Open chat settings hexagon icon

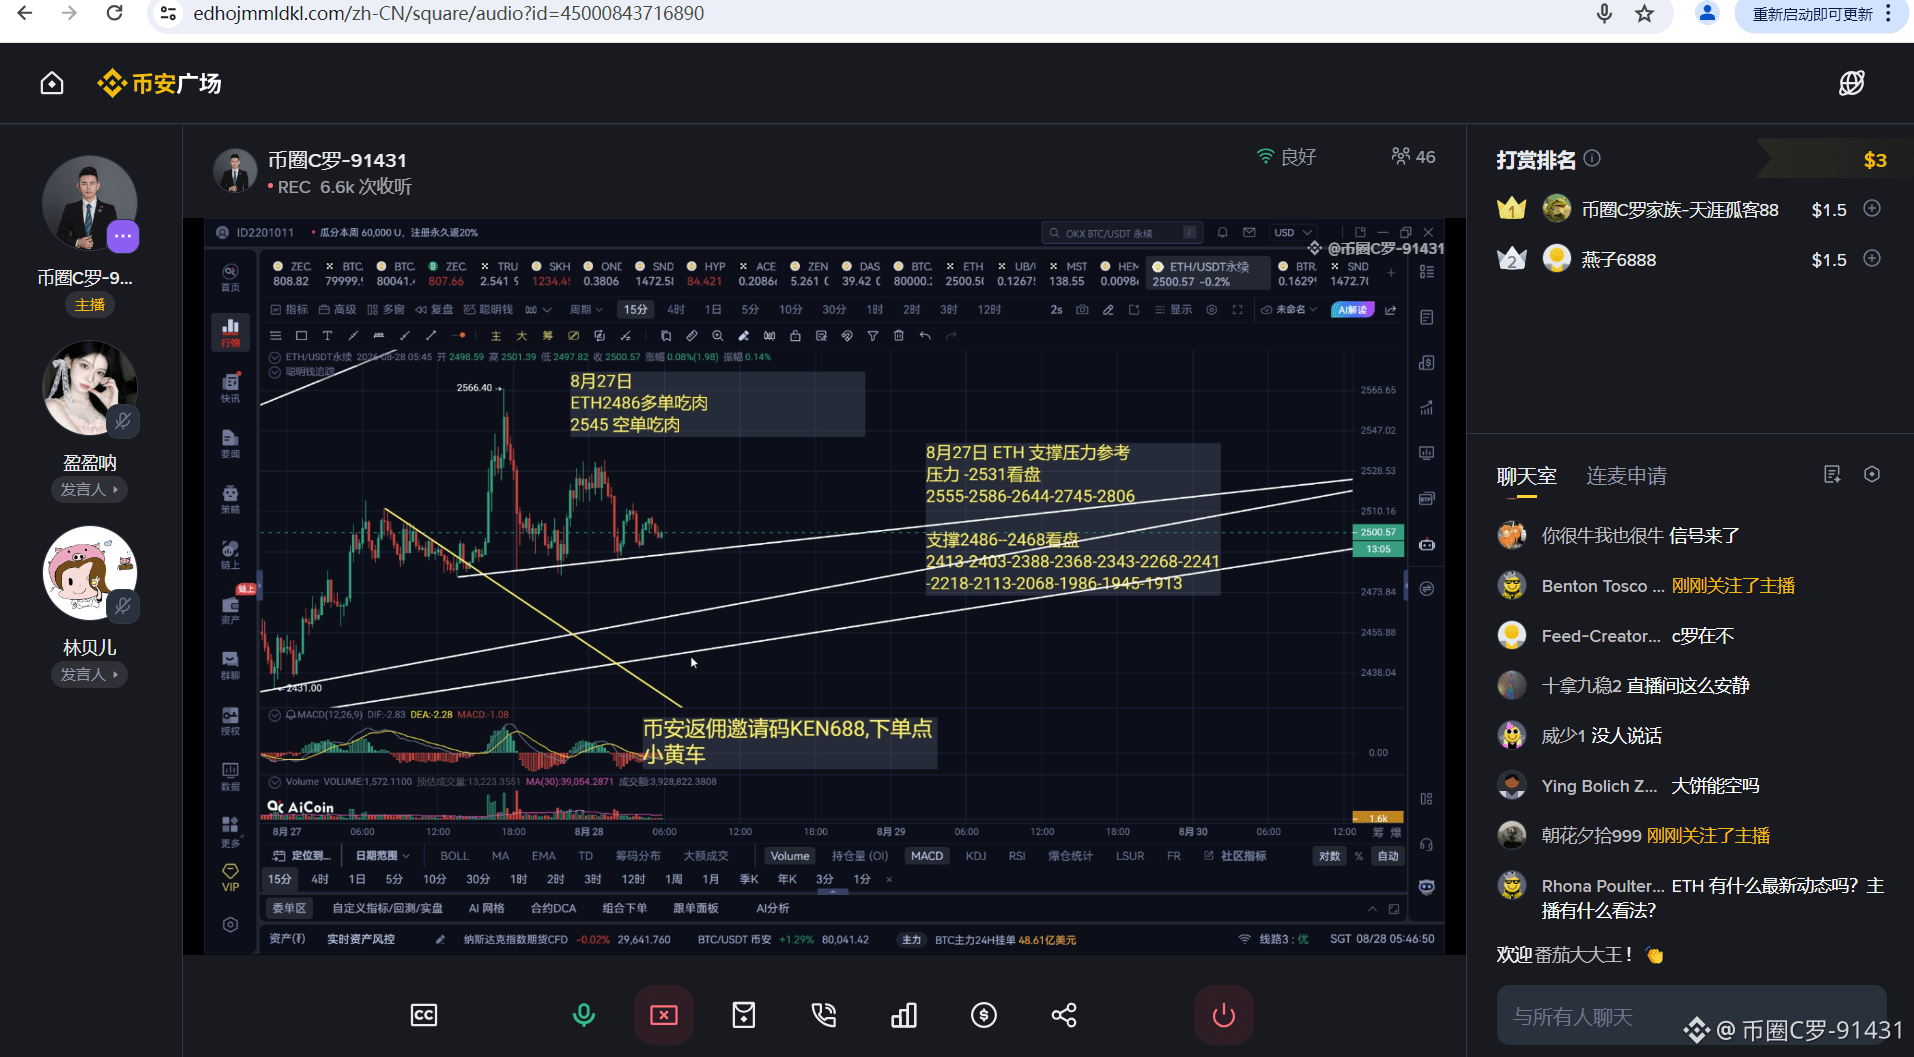point(1872,474)
